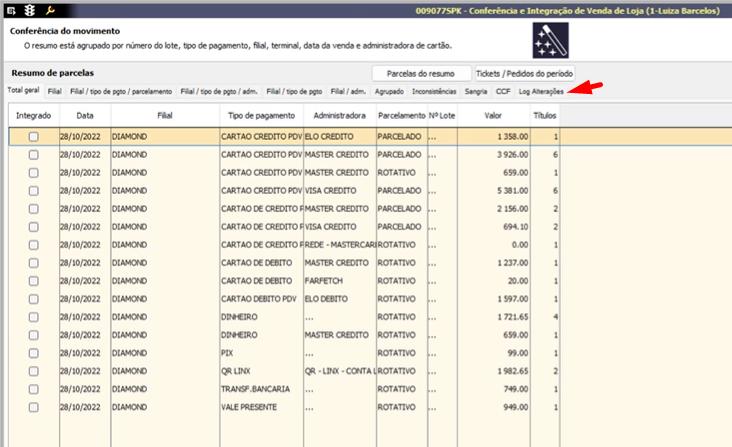Open the Inconsistências tab
This screenshot has height=447, width=732.
coord(433,91)
